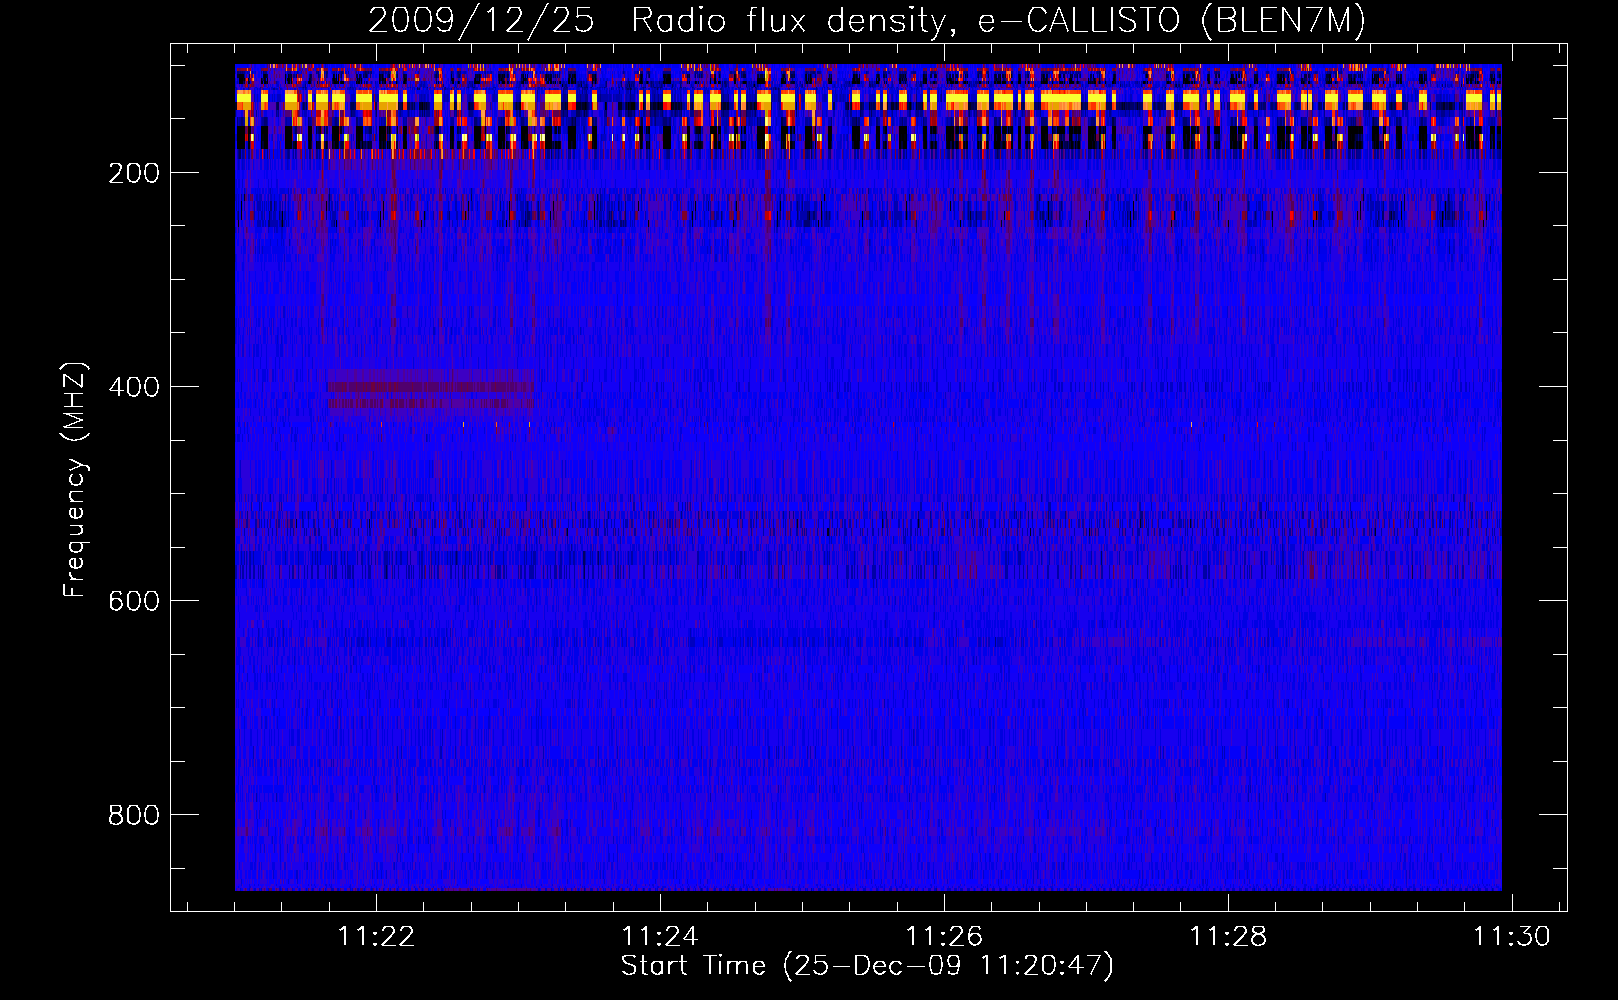Click the 11:22 time tick label
1618x1000 pixels.
click(376, 937)
